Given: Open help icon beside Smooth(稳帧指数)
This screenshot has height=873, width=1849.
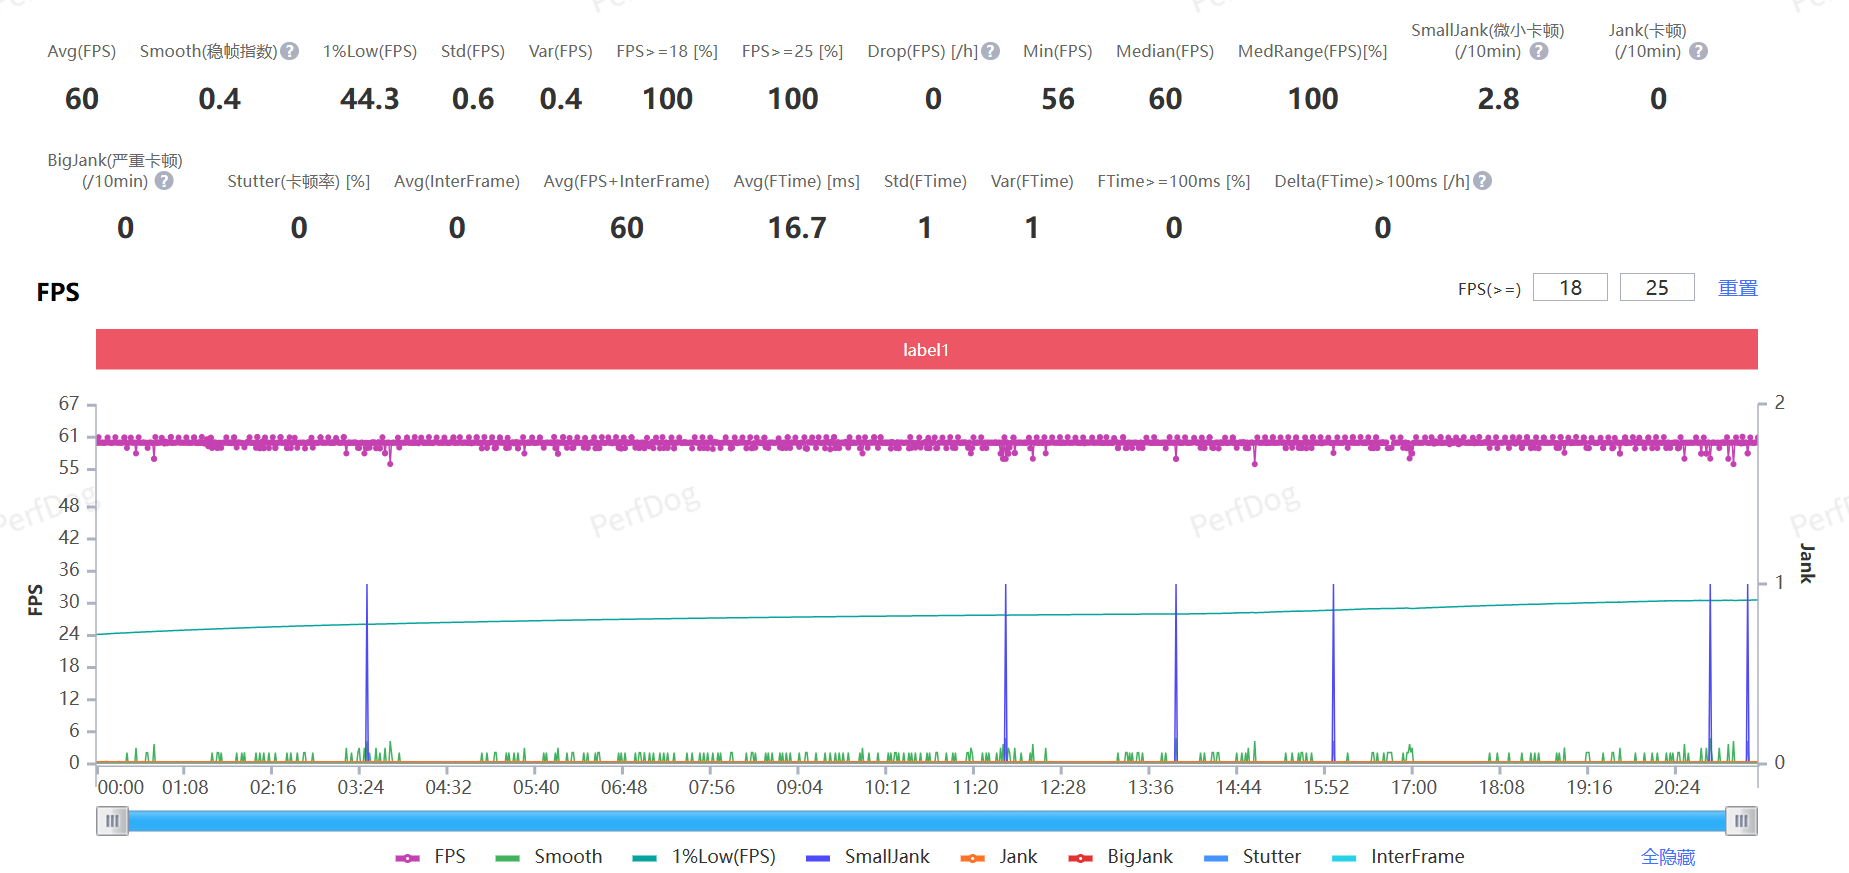Looking at the screenshot, I should coord(290,51).
